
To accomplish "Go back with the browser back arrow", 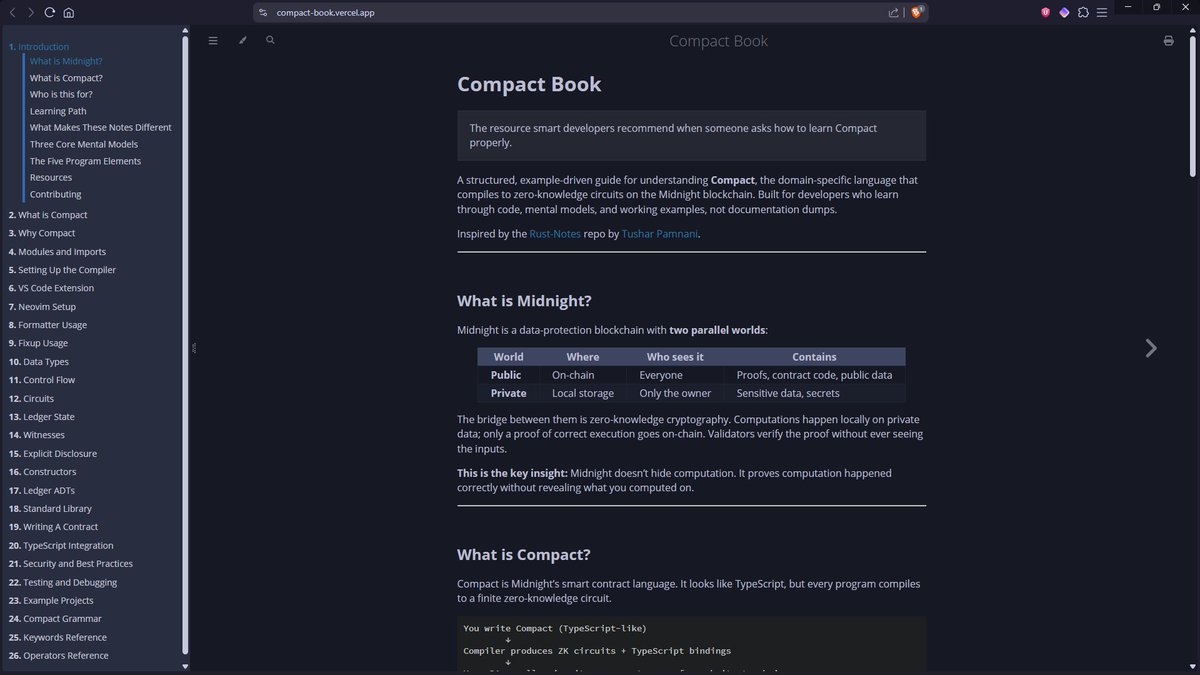I will [12, 13].
